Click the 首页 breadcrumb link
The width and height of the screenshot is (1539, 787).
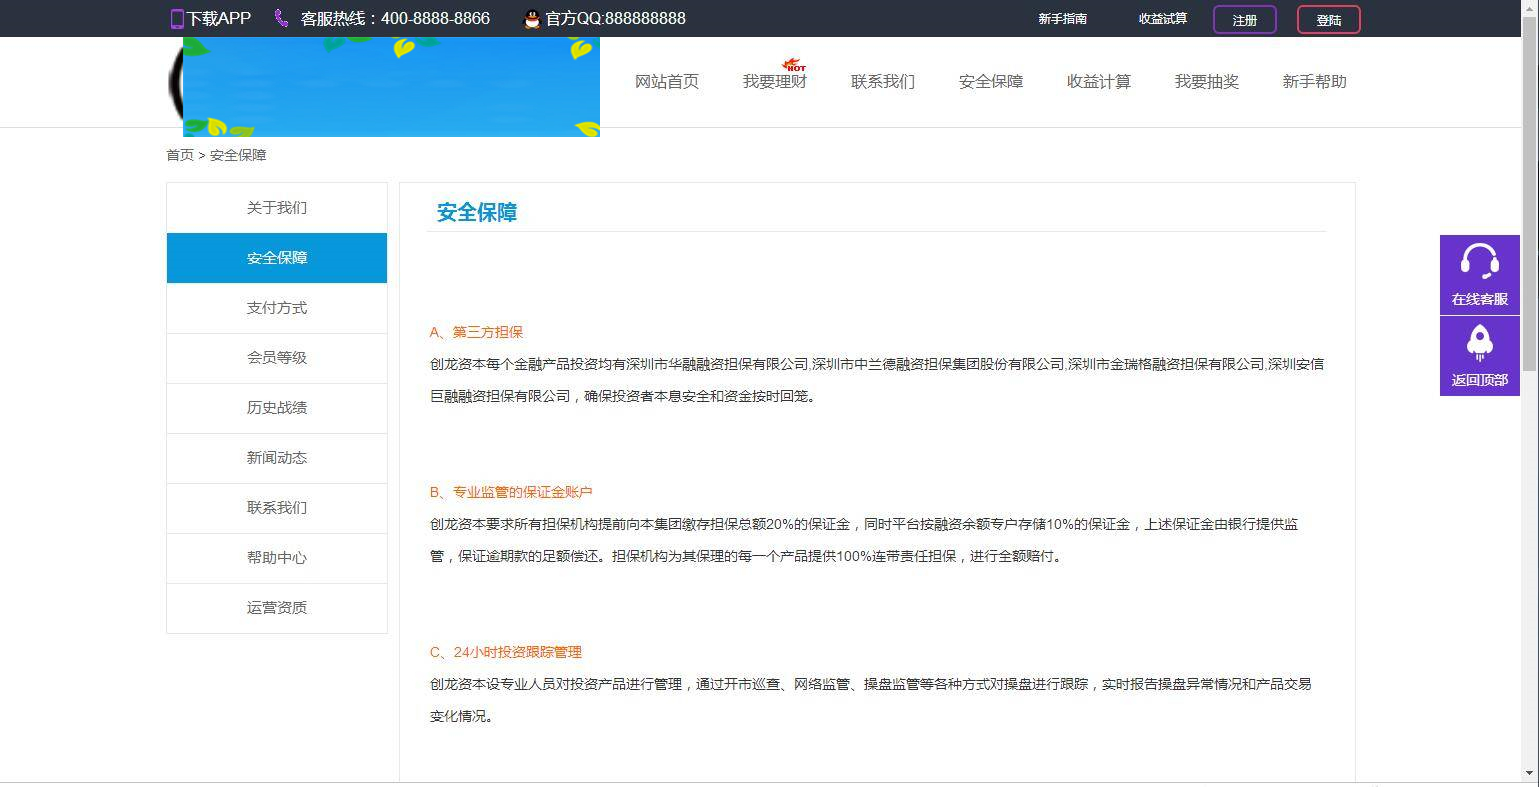point(179,155)
